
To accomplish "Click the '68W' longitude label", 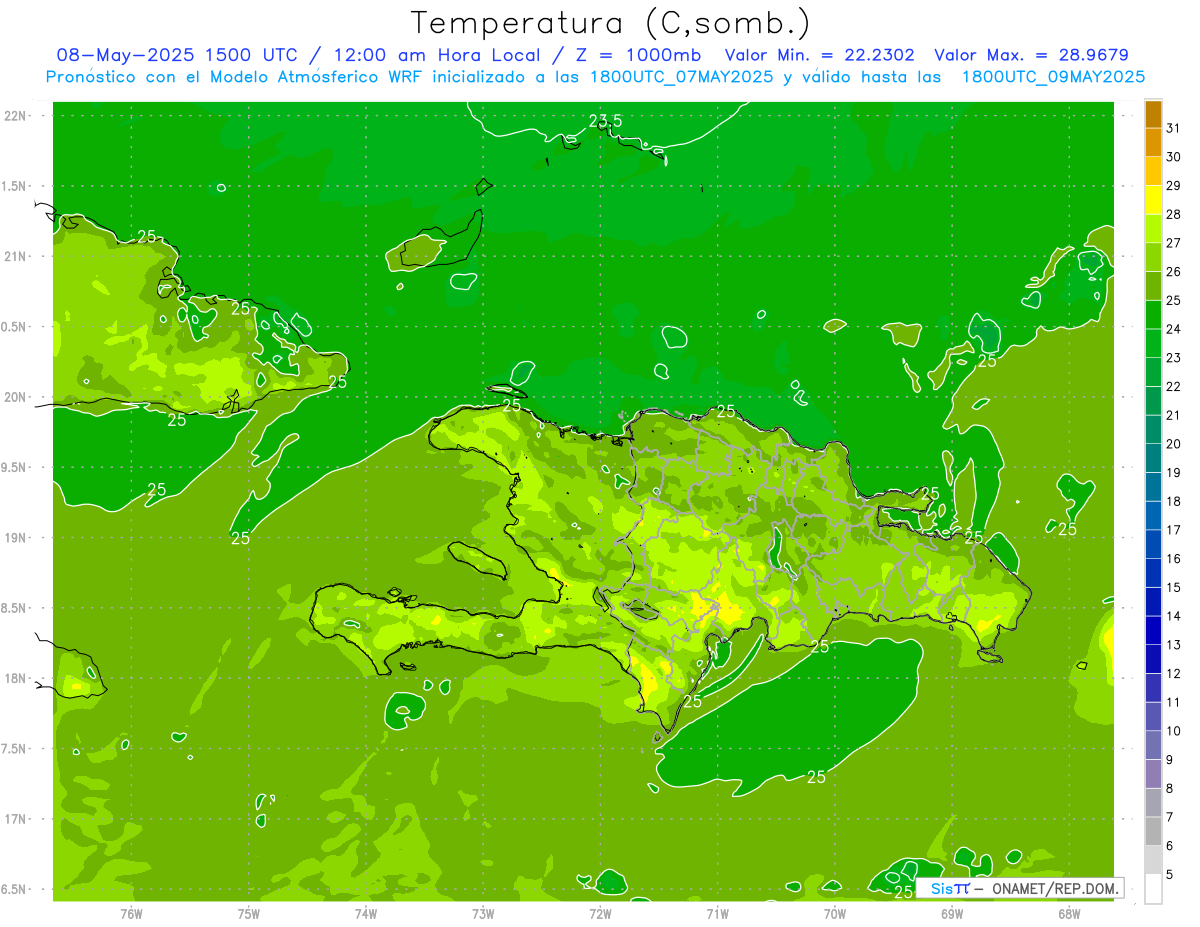I will pyautogui.click(x=1069, y=914).
